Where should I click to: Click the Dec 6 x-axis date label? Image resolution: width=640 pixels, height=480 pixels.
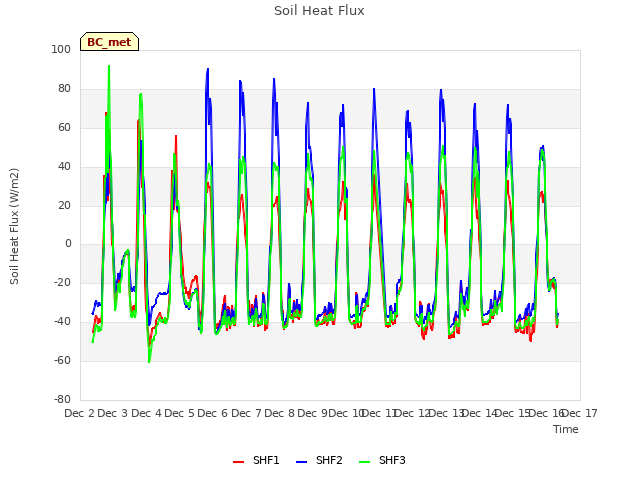click(213, 413)
